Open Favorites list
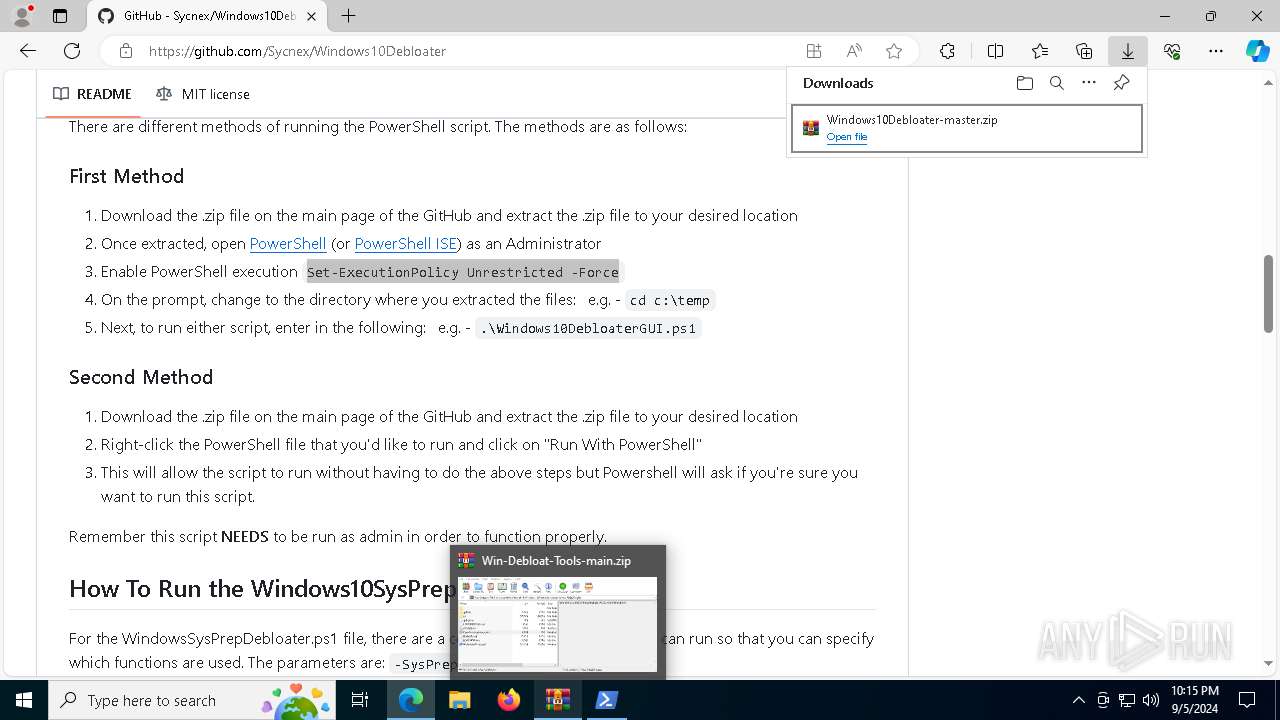 (1040, 51)
